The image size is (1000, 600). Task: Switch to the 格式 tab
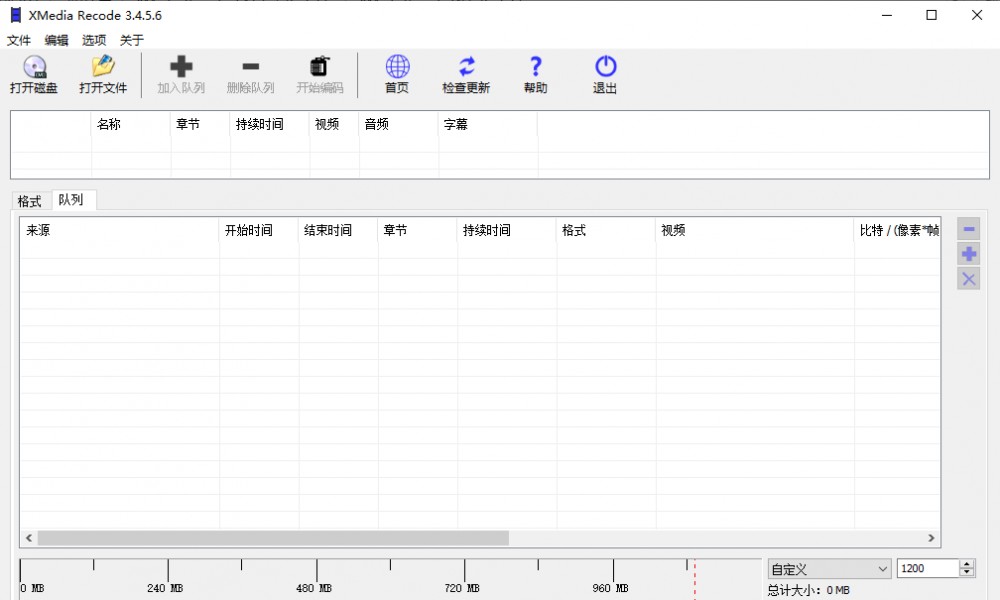[x=29, y=200]
